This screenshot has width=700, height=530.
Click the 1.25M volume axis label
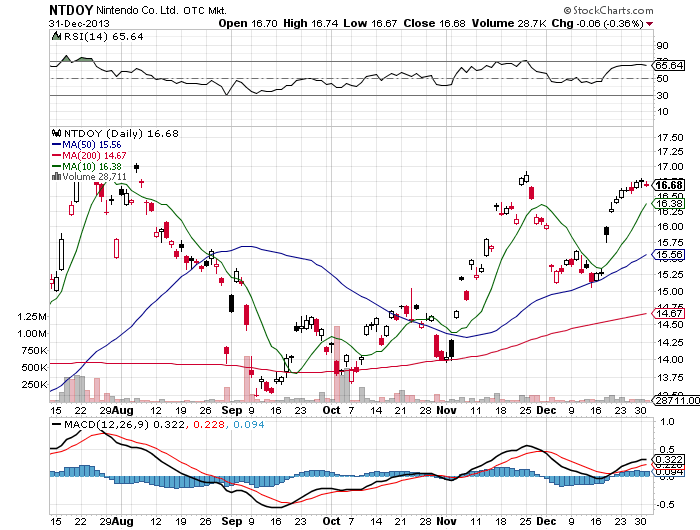tap(32, 317)
